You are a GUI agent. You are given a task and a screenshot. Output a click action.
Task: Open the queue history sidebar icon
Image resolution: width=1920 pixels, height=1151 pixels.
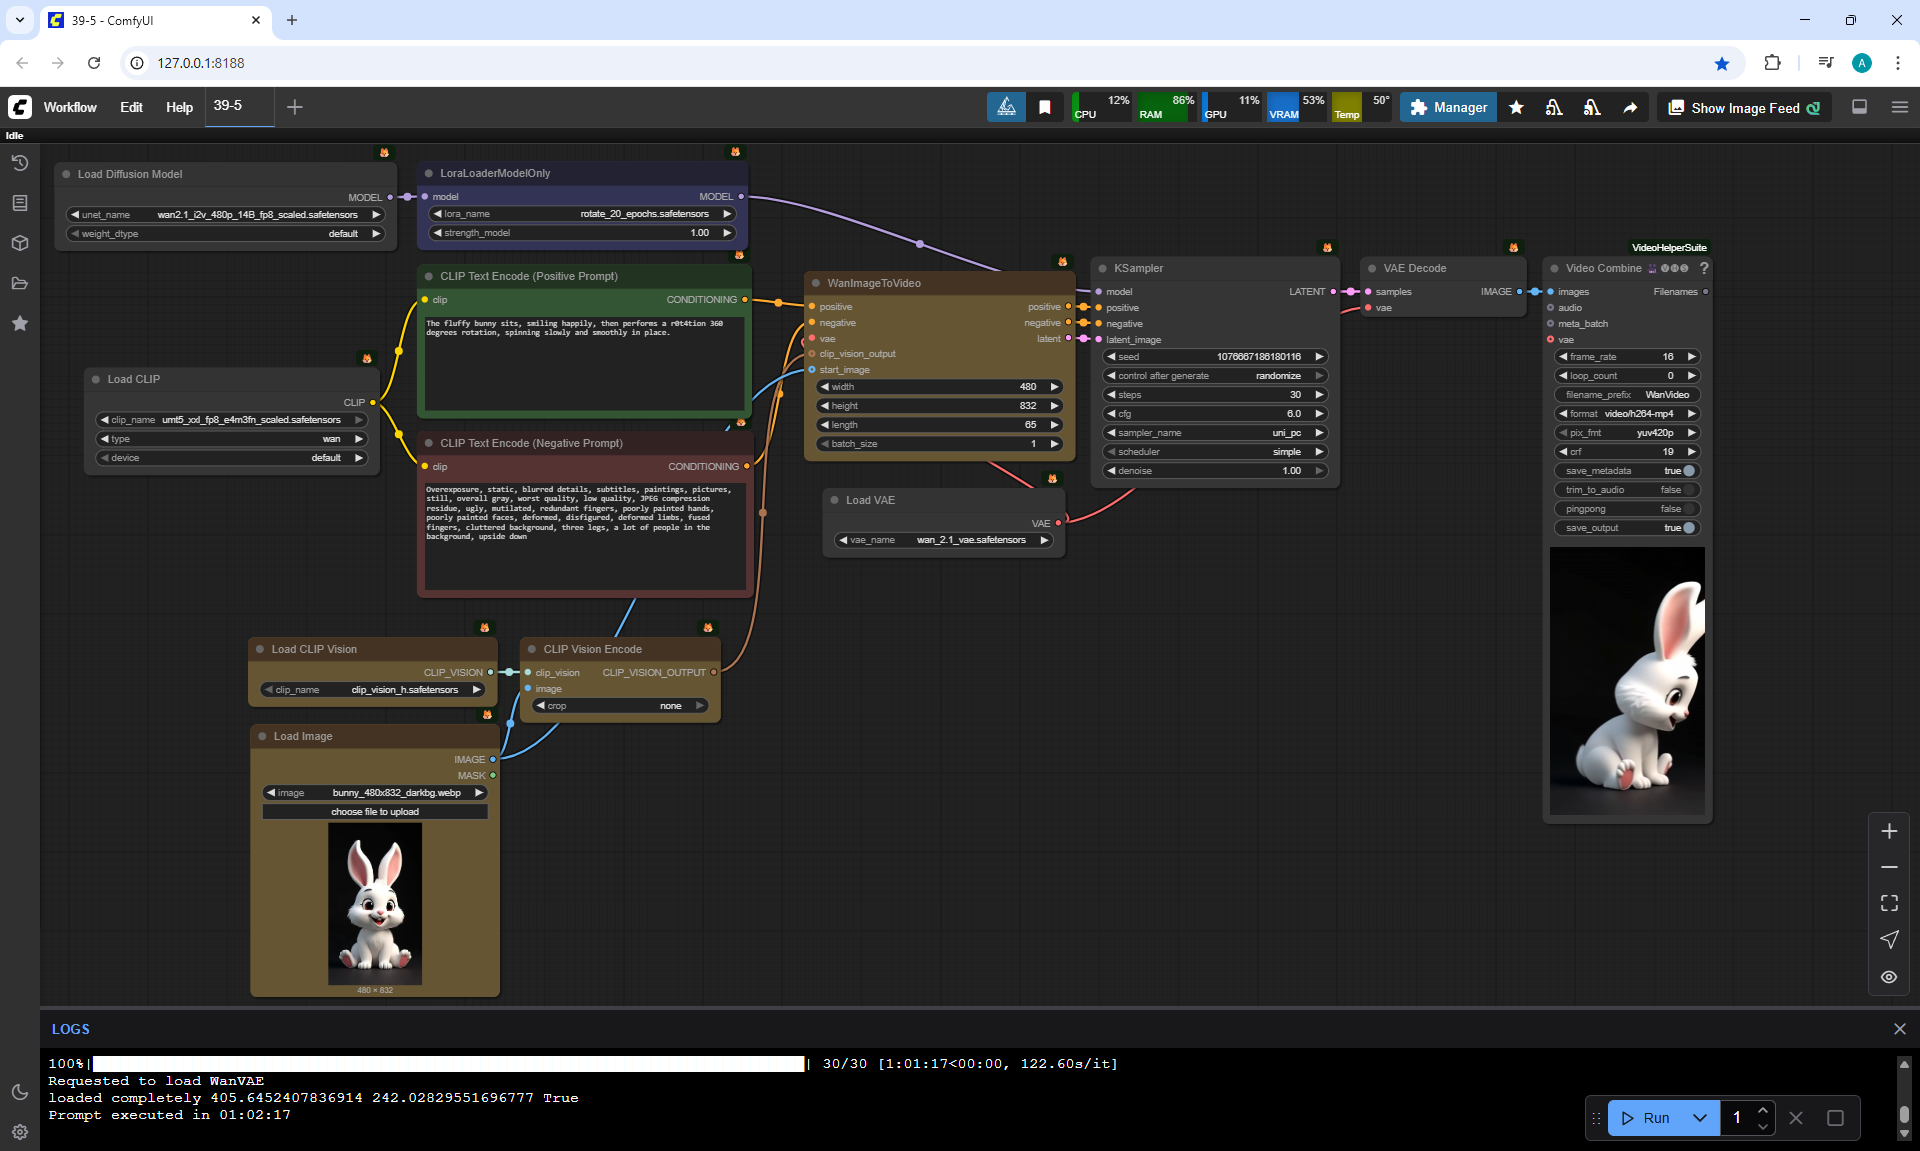click(x=20, y=163)
